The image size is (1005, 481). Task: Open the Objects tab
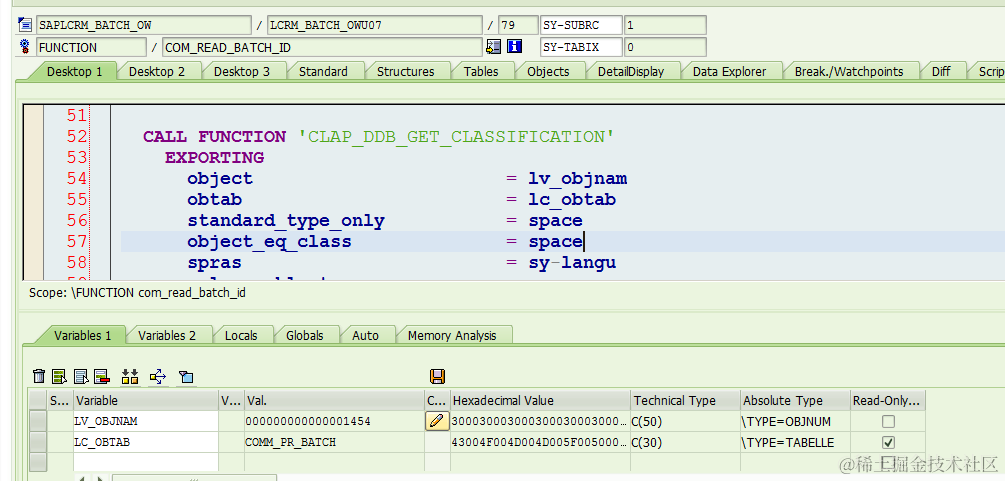548,71
